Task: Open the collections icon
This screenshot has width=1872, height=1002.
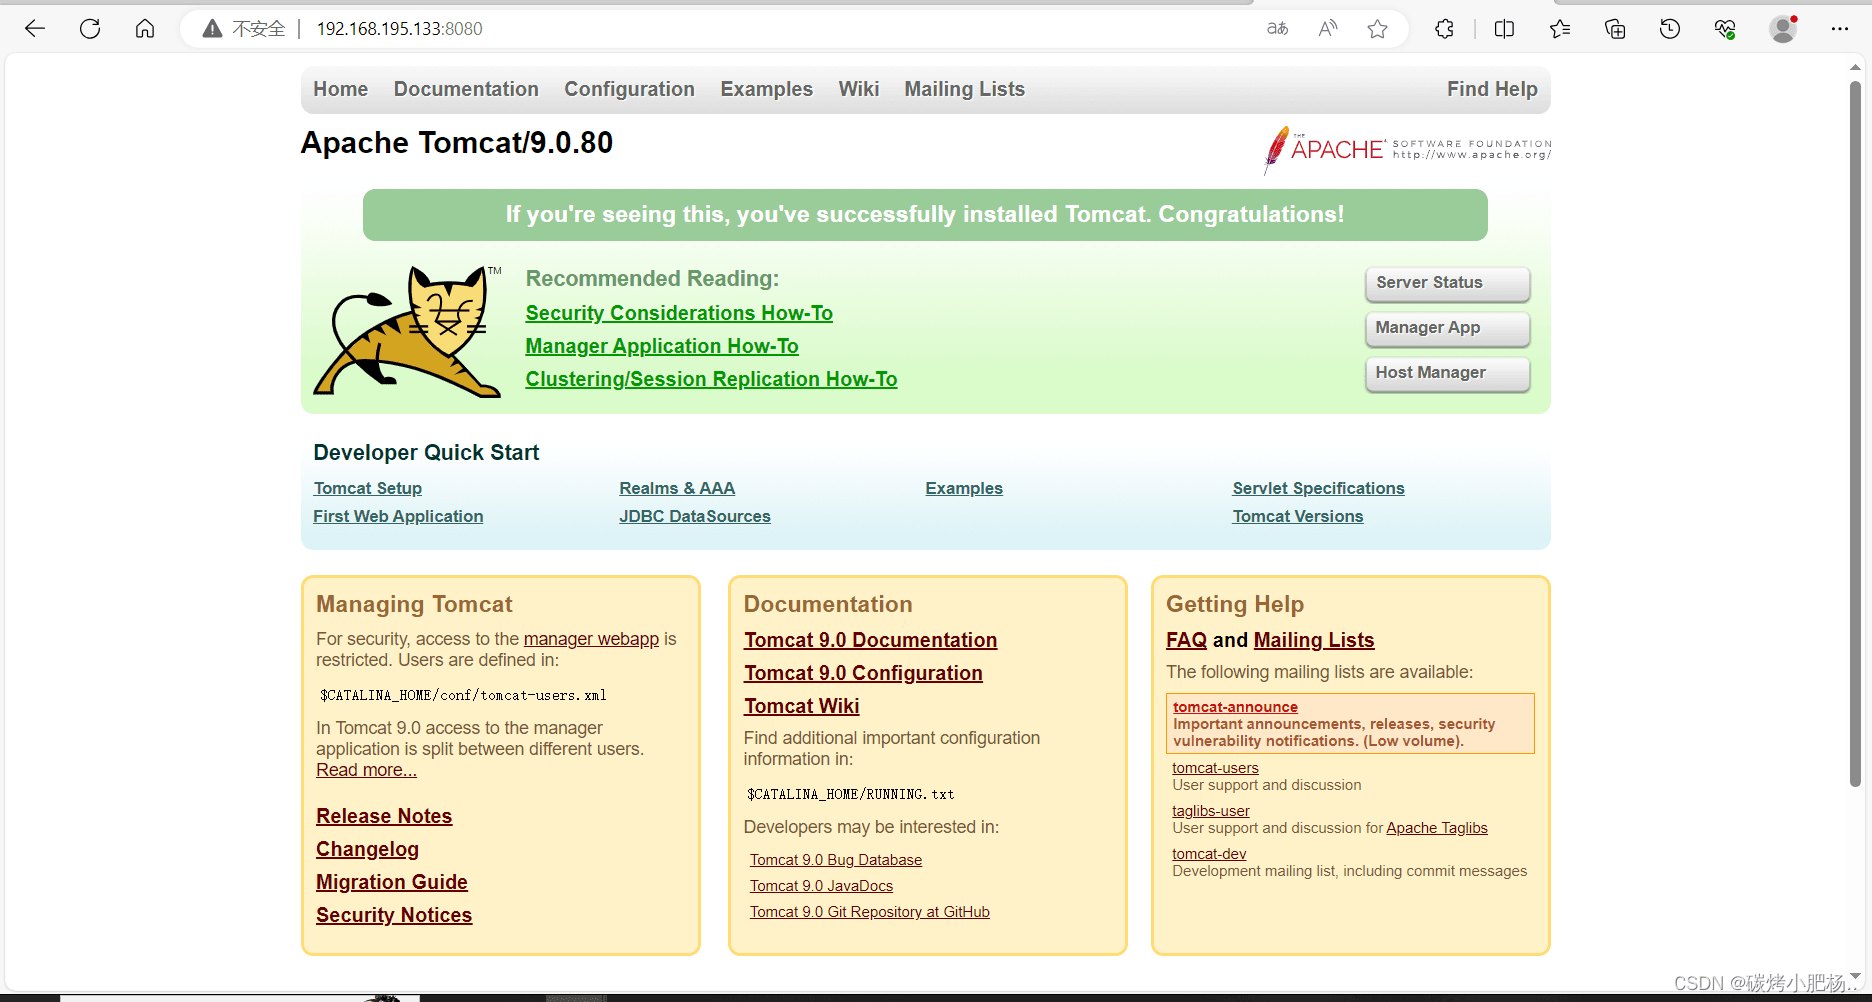Action: [x=1615, y=29]
